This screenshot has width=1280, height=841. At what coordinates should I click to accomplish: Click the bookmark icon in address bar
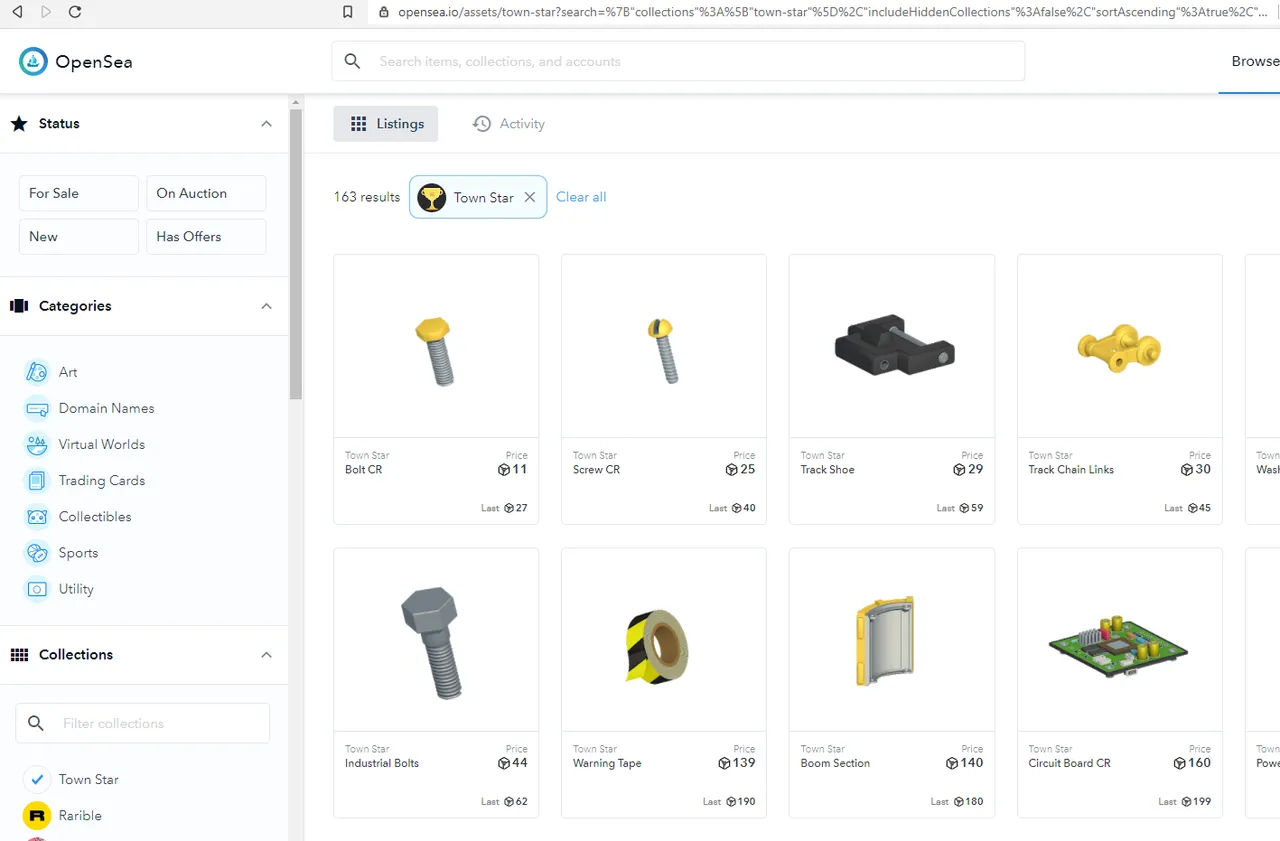(x=348, y=12)
